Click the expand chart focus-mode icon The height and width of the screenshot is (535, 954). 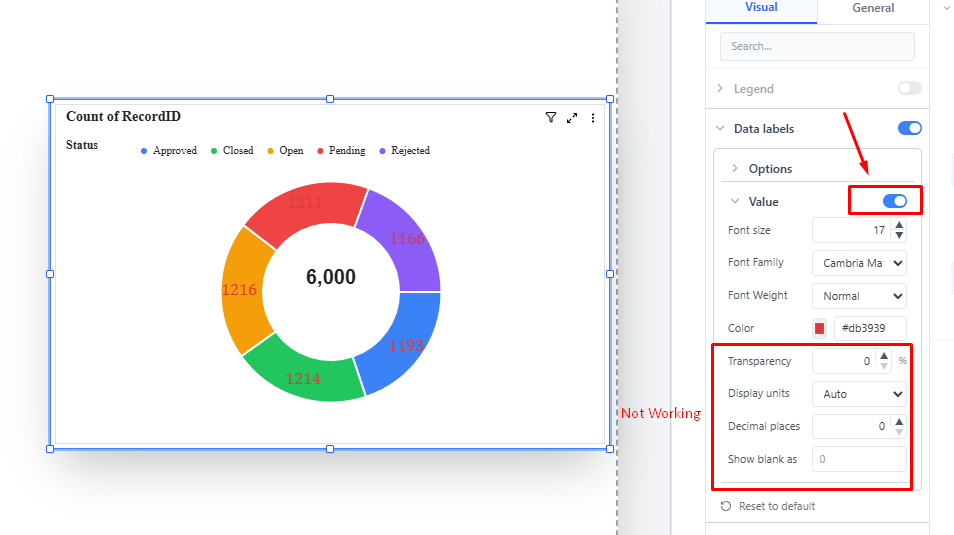coord(572,118)
